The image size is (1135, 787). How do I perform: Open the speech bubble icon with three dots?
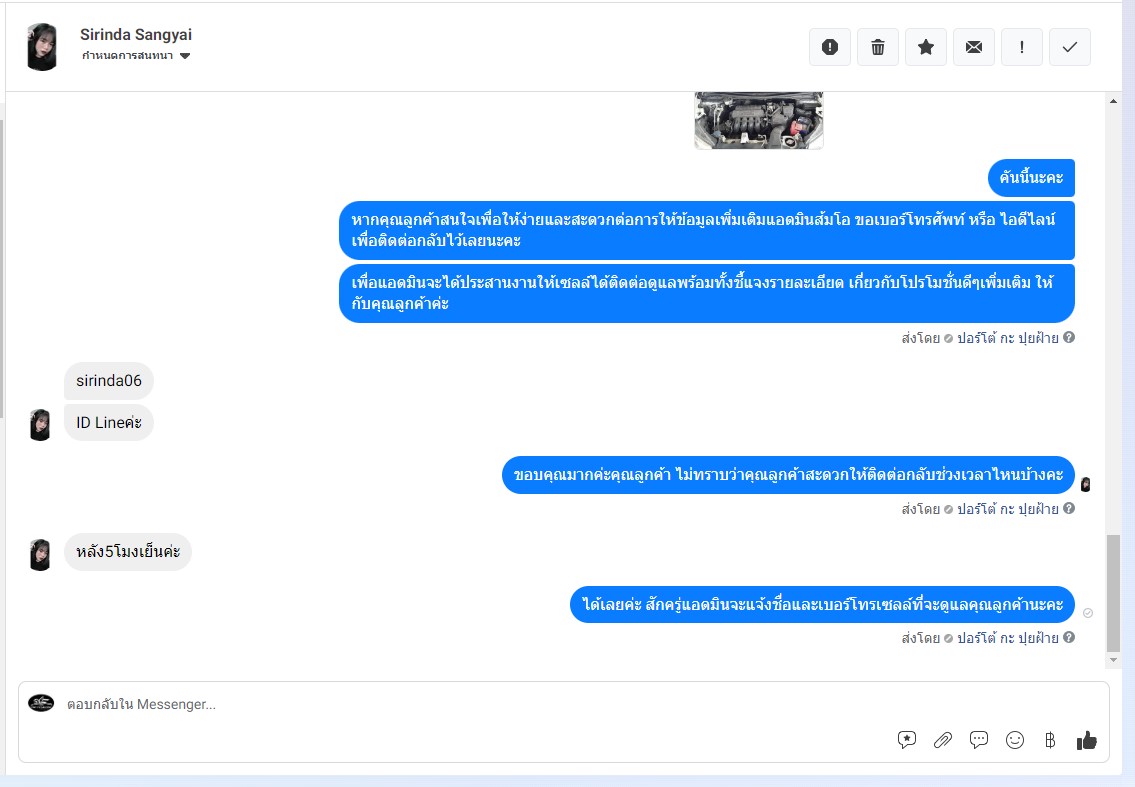(979, 739)
